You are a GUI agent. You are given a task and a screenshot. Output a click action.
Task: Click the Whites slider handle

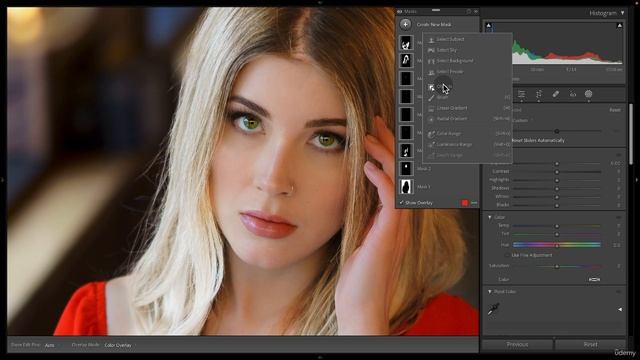click(x=557, y=197)
